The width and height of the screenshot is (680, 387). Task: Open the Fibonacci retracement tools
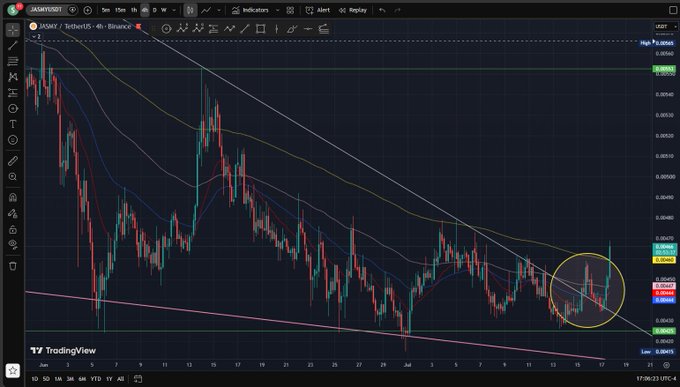click(13, 61)
